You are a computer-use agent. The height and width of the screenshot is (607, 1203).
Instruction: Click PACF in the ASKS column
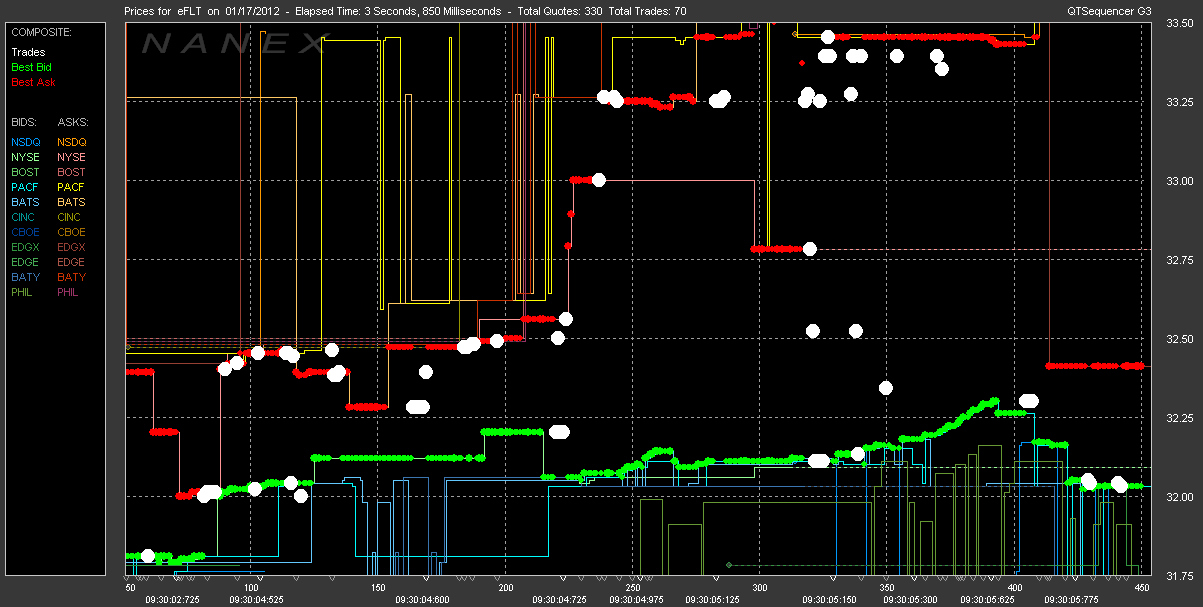72,187
